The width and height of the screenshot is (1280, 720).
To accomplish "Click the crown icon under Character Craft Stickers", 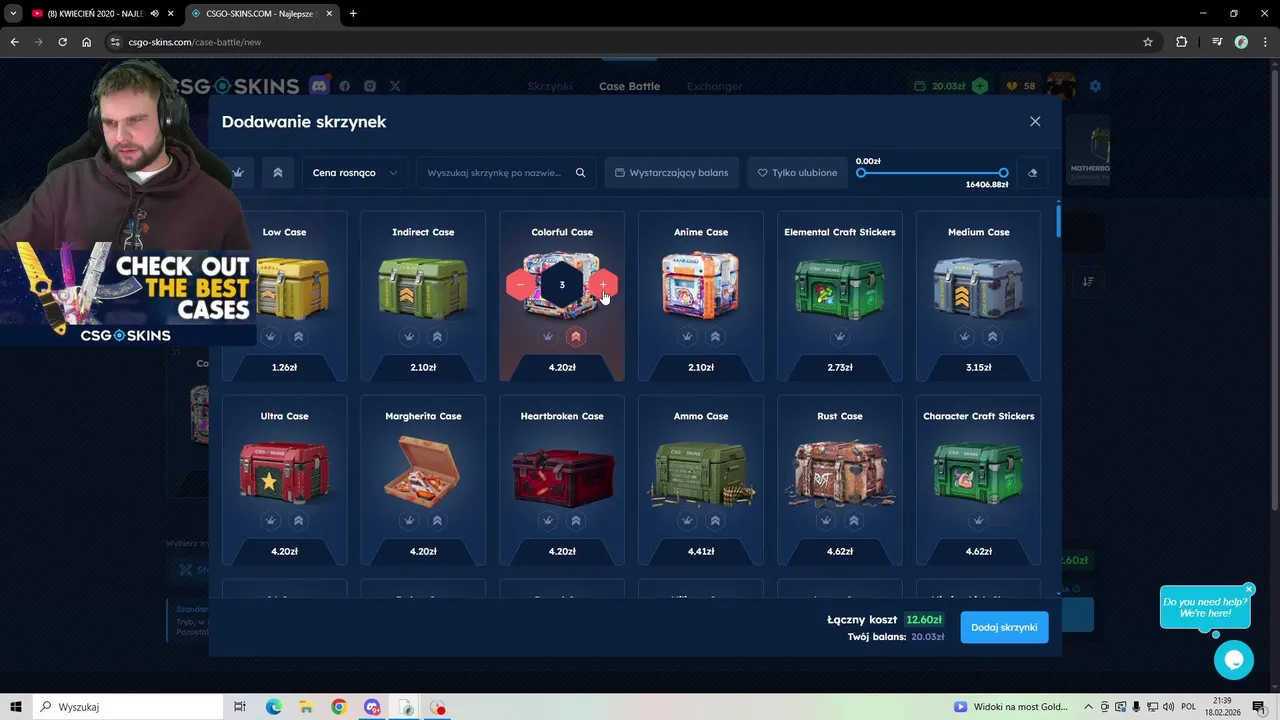I will coord(979,521).
